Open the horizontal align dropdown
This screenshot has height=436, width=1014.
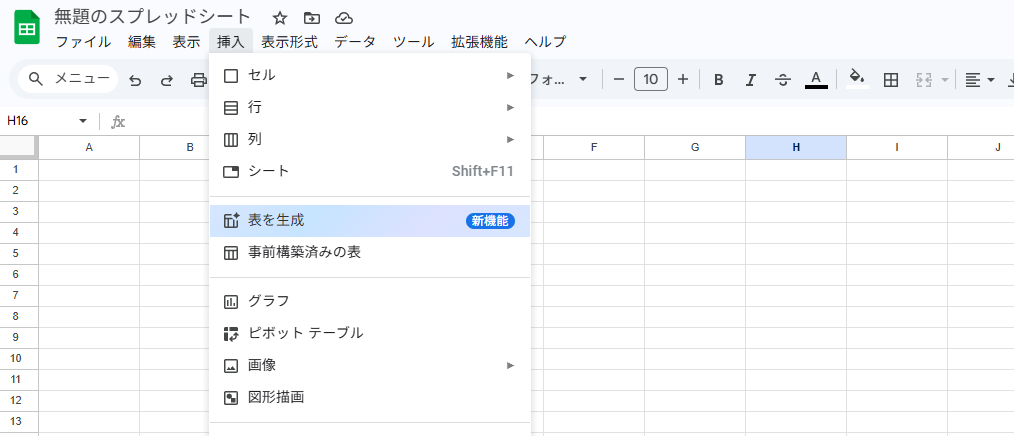979,80
